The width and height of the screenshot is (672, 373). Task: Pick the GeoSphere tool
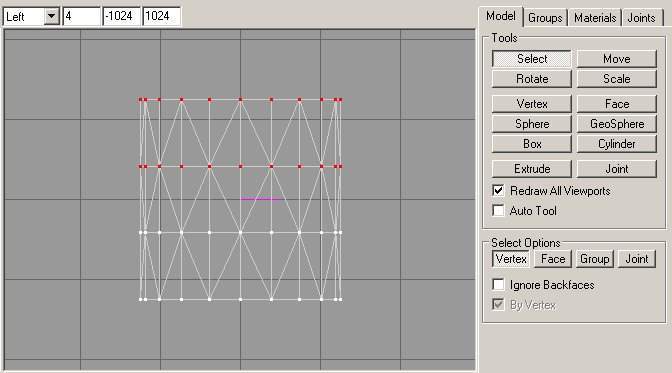pos(616,124)
